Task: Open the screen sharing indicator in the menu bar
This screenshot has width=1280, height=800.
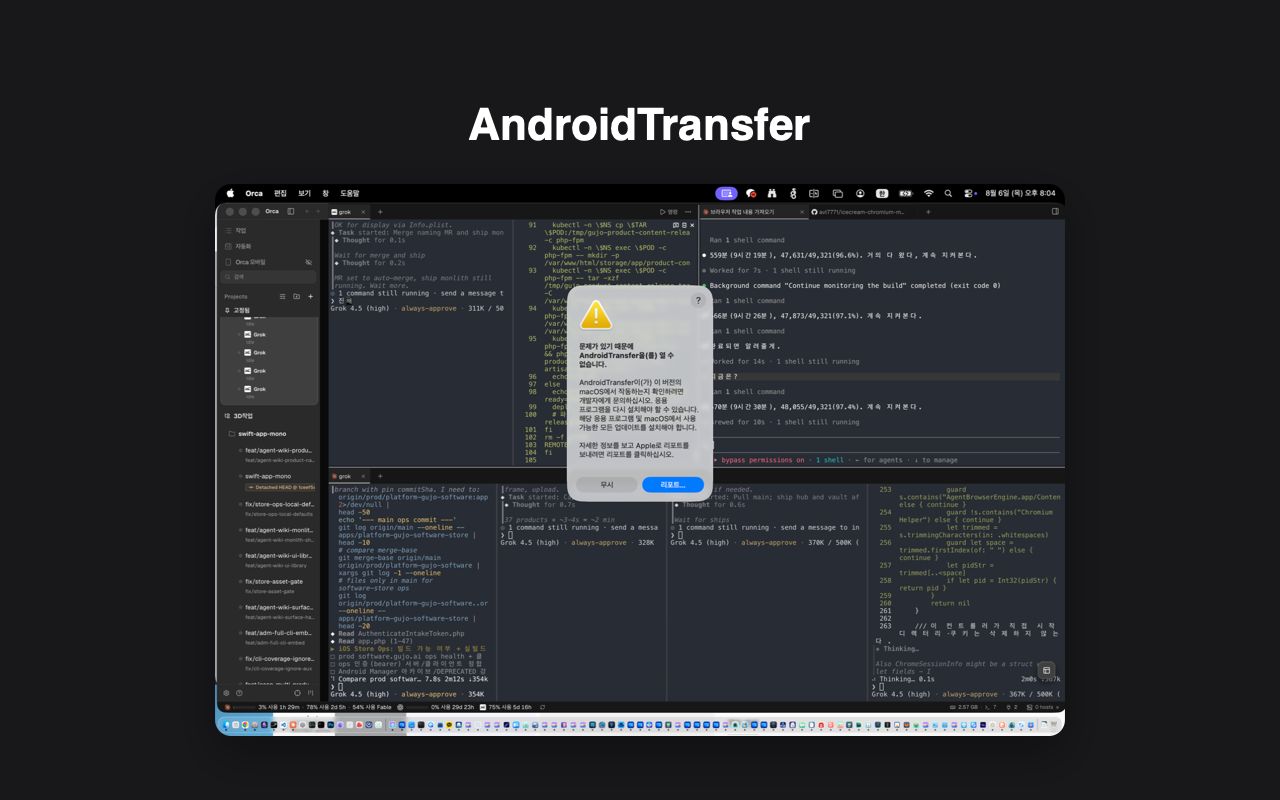Action: [726, 193]
